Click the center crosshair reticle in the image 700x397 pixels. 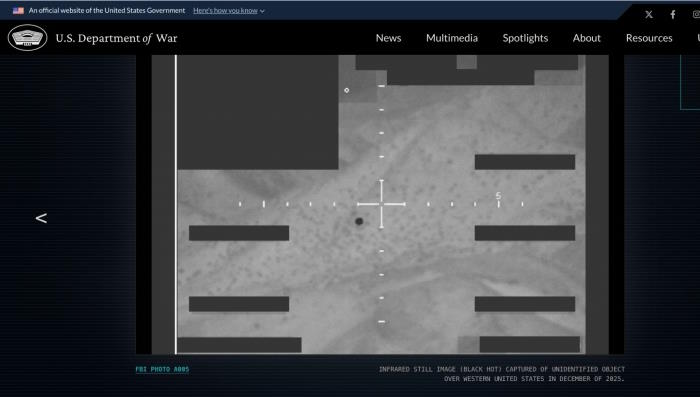(381, 204)
